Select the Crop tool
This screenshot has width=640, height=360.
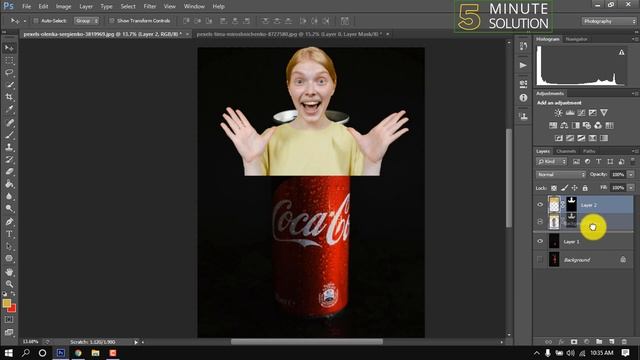point(9,97)
